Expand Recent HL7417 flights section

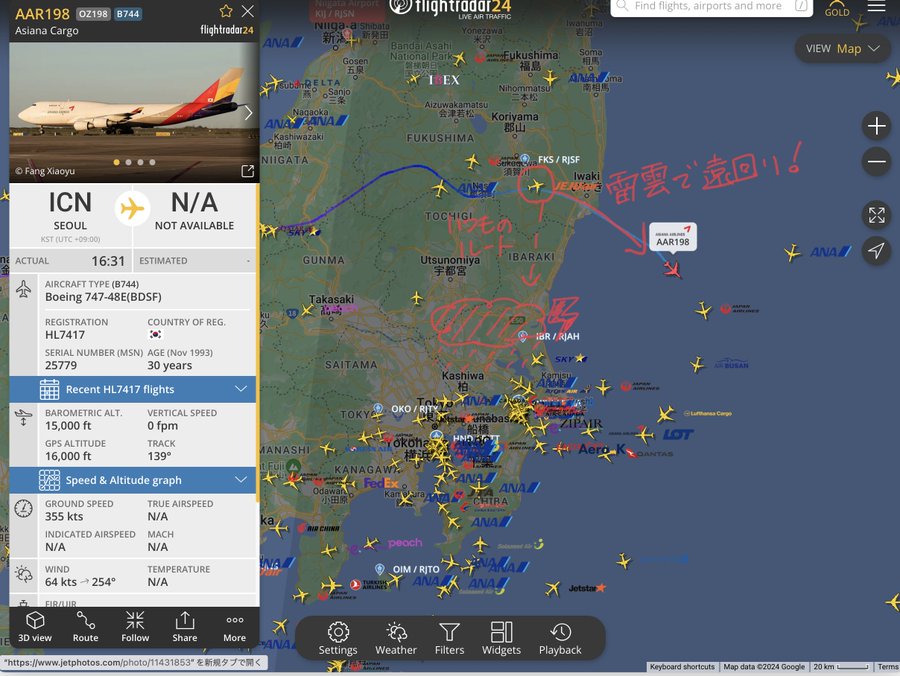click(x=133, y=389)
